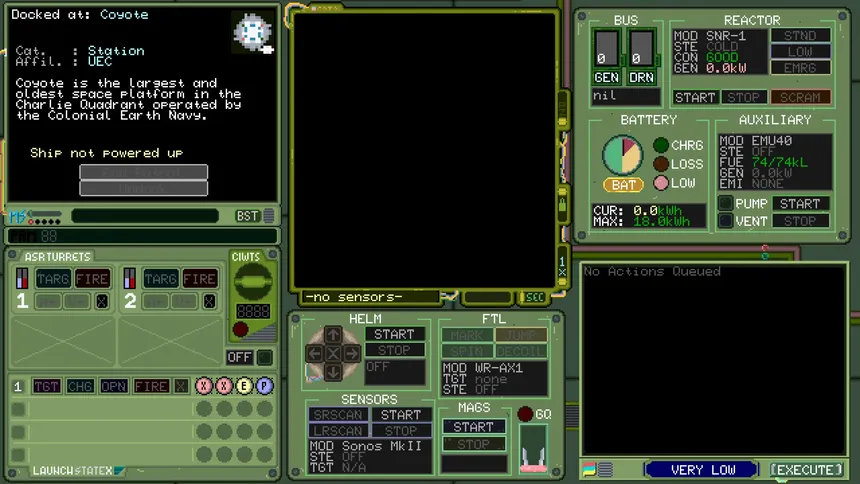Screen dimensions: 860x484
Task: Start the sensors
Action: point(401,415)
